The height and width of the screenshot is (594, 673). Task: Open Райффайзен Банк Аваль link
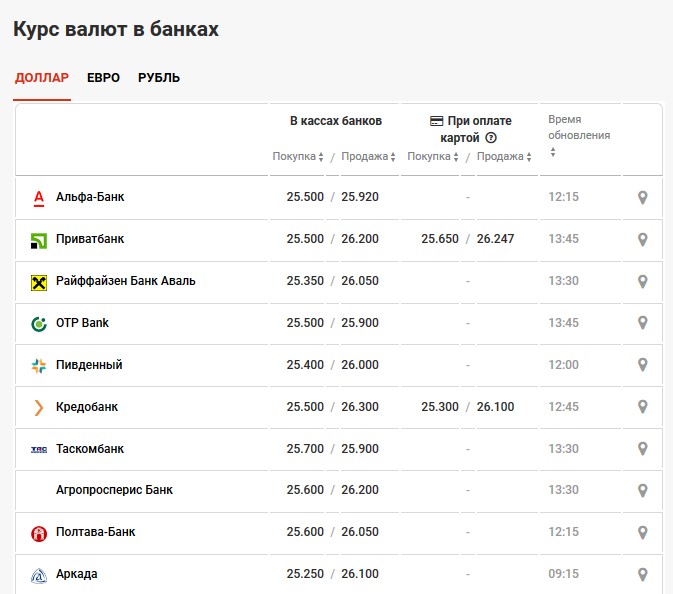pyautogui.click(x=126, y=281)
